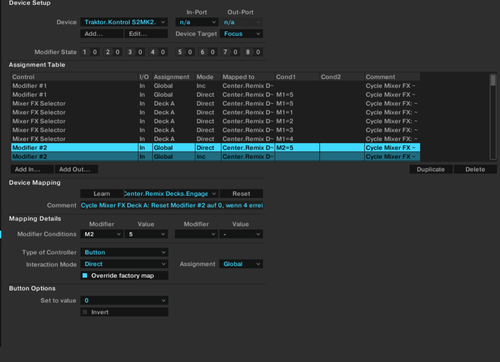Screen dimensions: 500x362
Task: Click Modifier State 5 value box
Action: [x=190, y=52]
